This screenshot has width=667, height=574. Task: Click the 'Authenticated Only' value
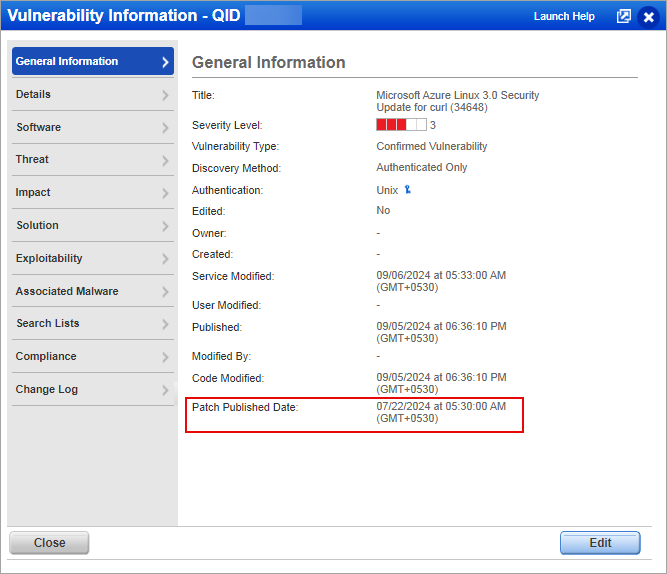422,167
